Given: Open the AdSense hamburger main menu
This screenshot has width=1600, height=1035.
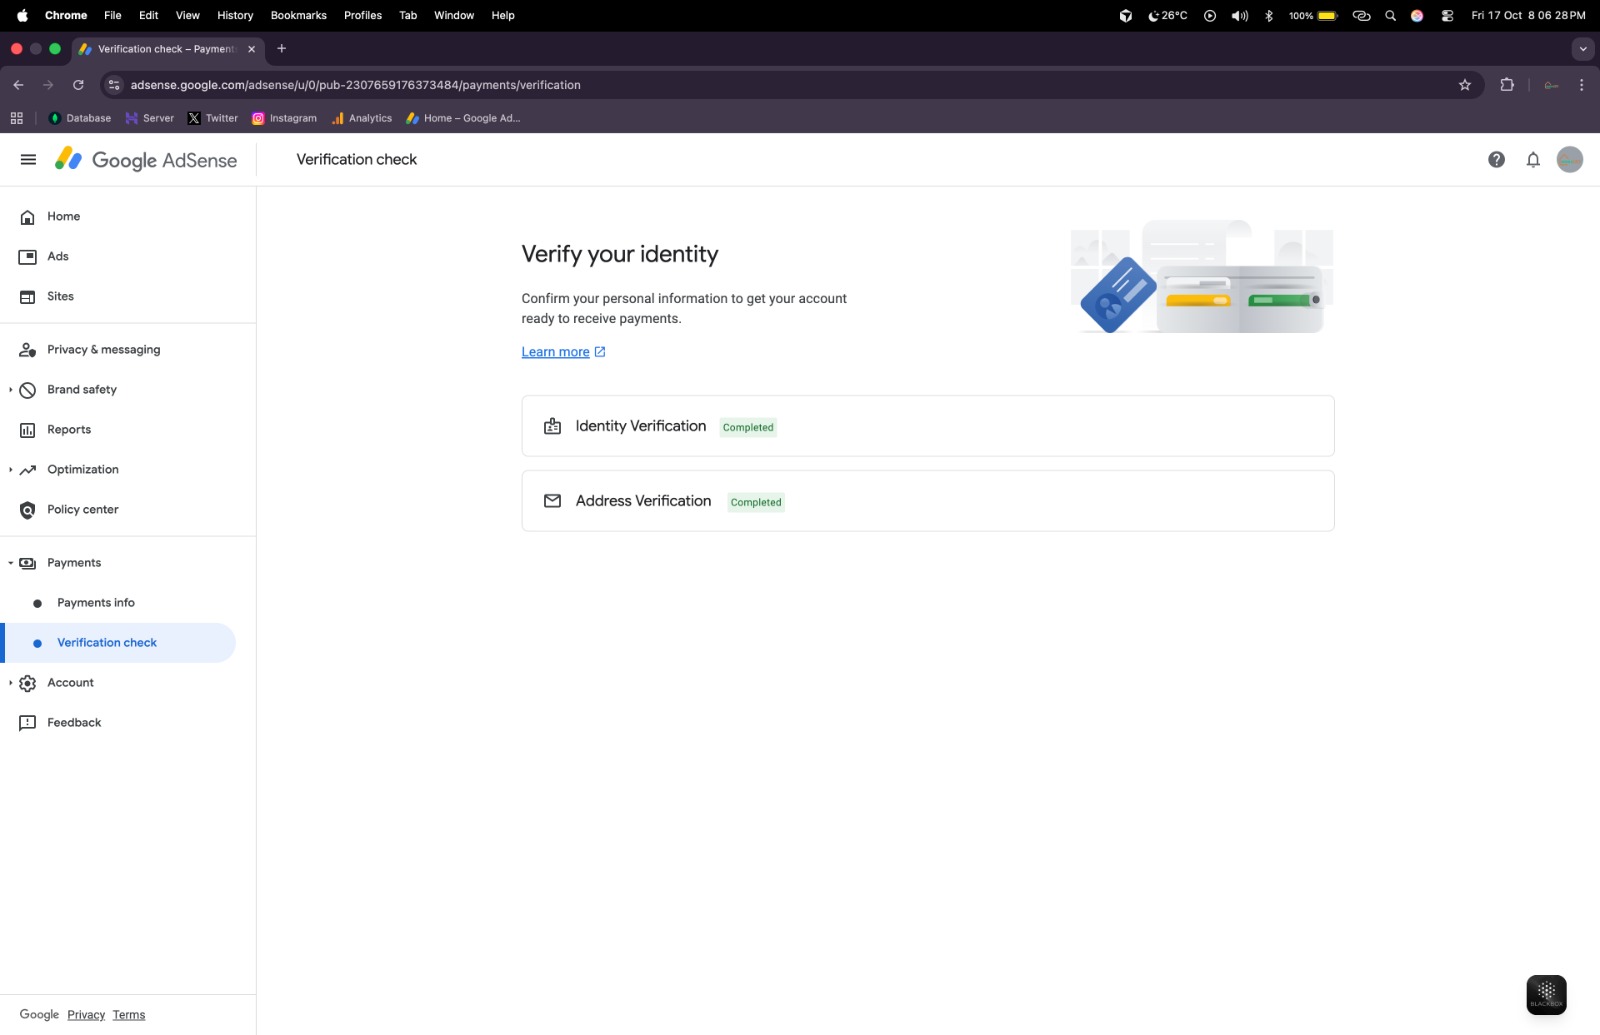Looking at the screenshot, I should coord(28,160).
